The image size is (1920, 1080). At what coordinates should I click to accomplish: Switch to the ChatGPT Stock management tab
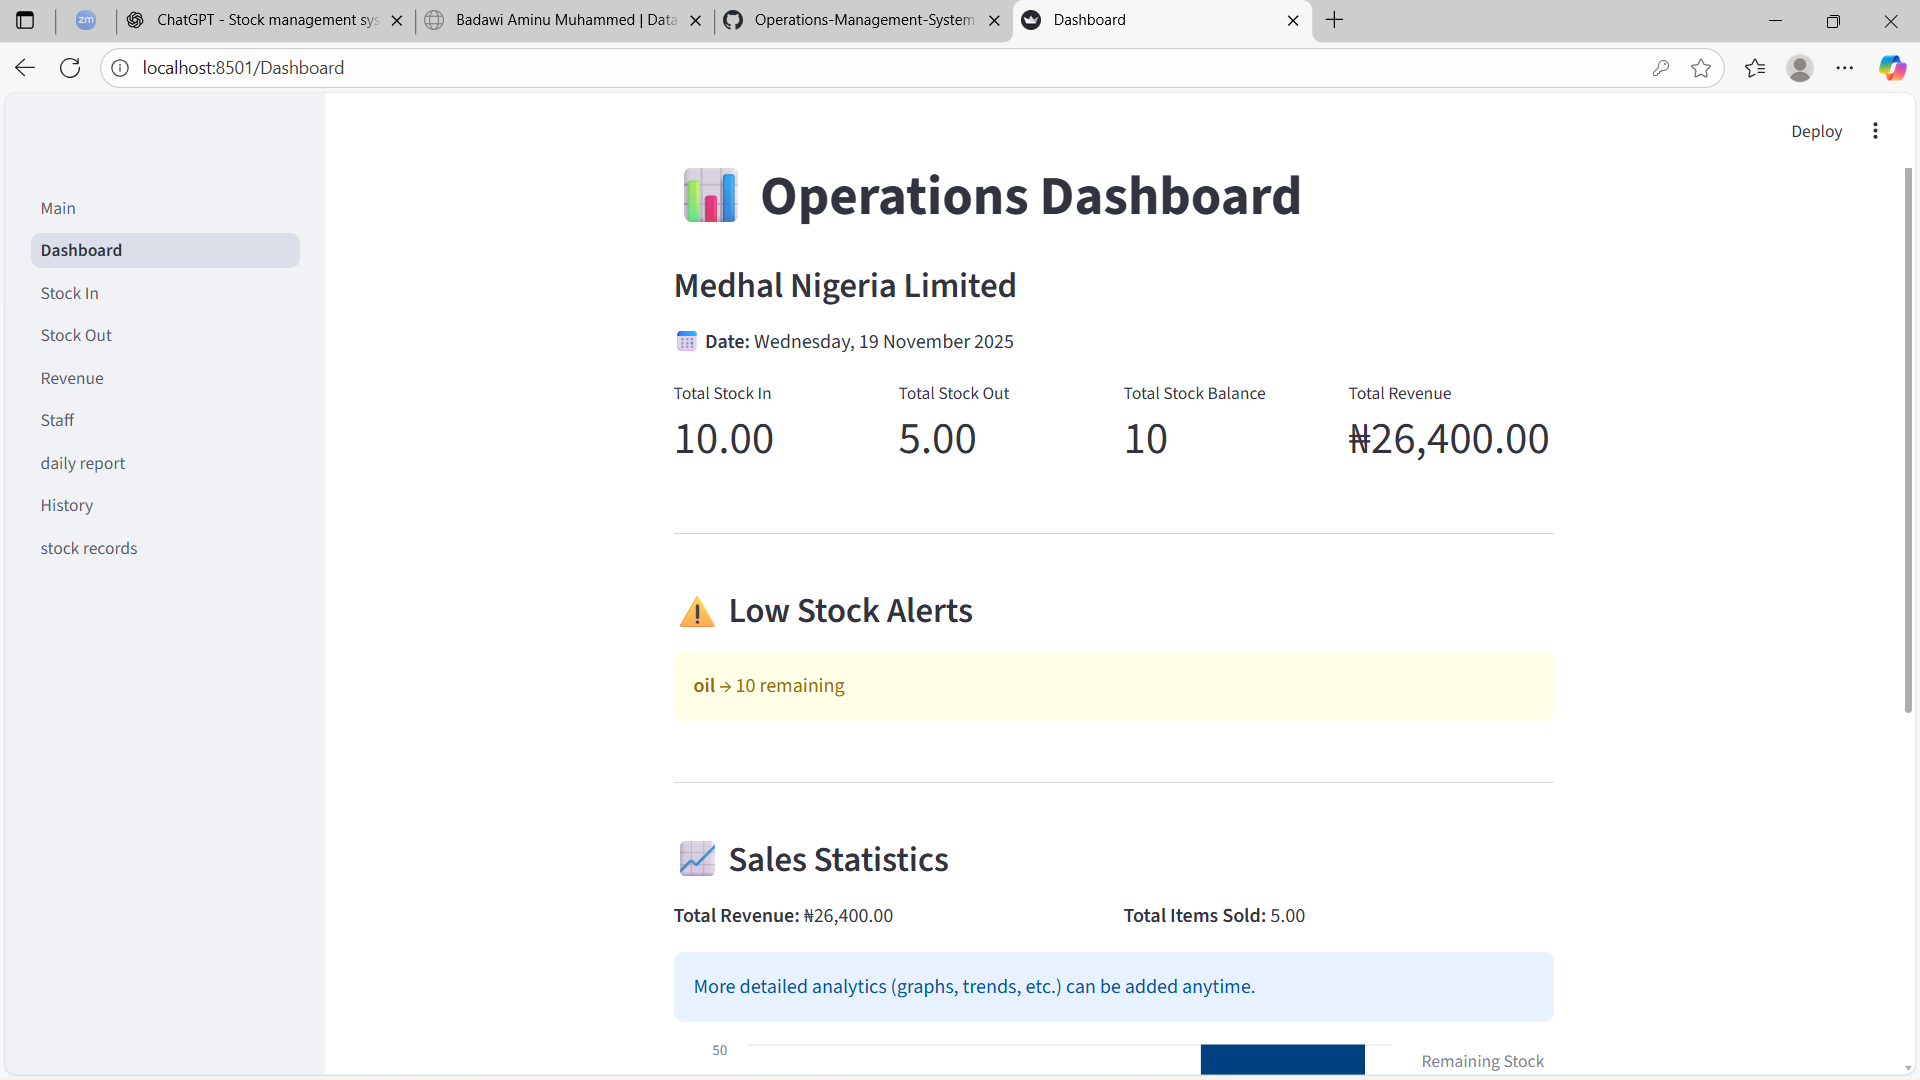265,20
